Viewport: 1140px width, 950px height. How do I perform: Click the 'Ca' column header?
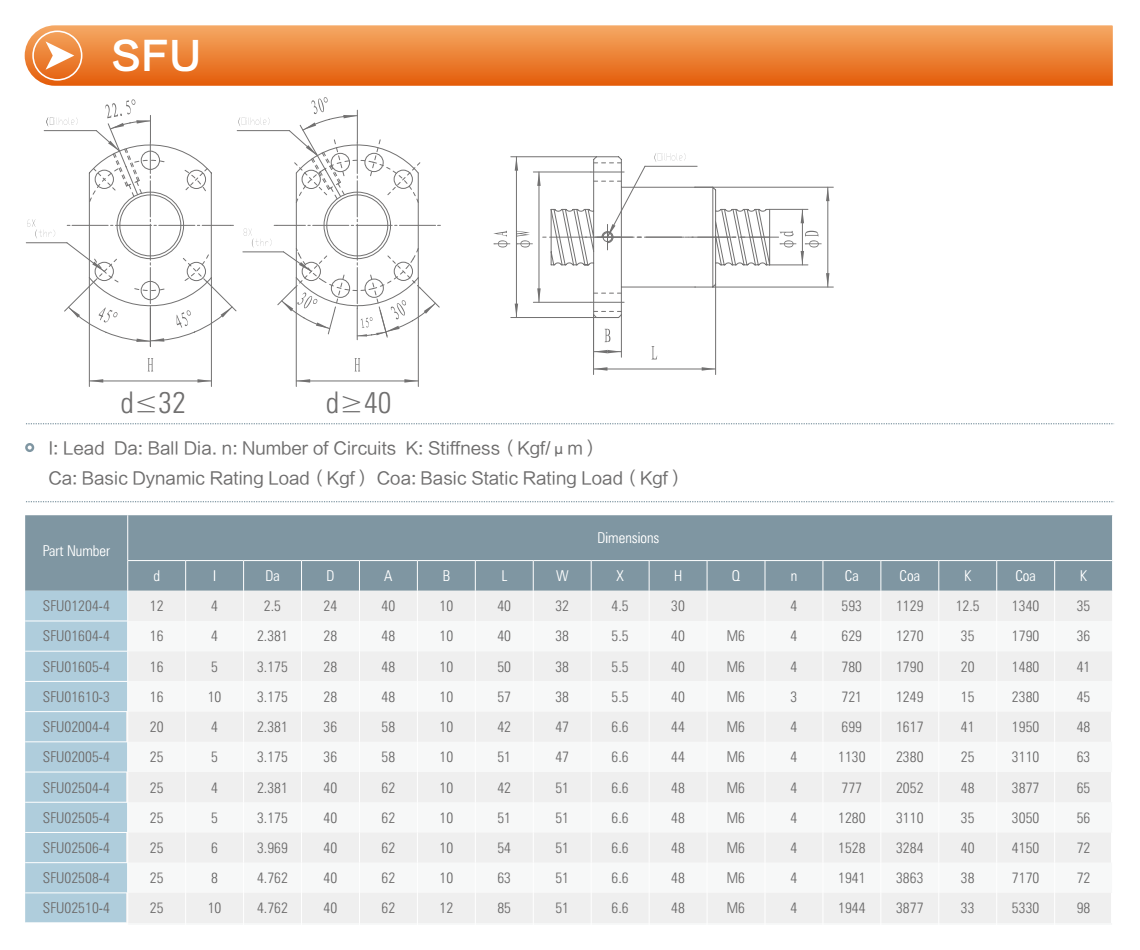pos(851,576)
